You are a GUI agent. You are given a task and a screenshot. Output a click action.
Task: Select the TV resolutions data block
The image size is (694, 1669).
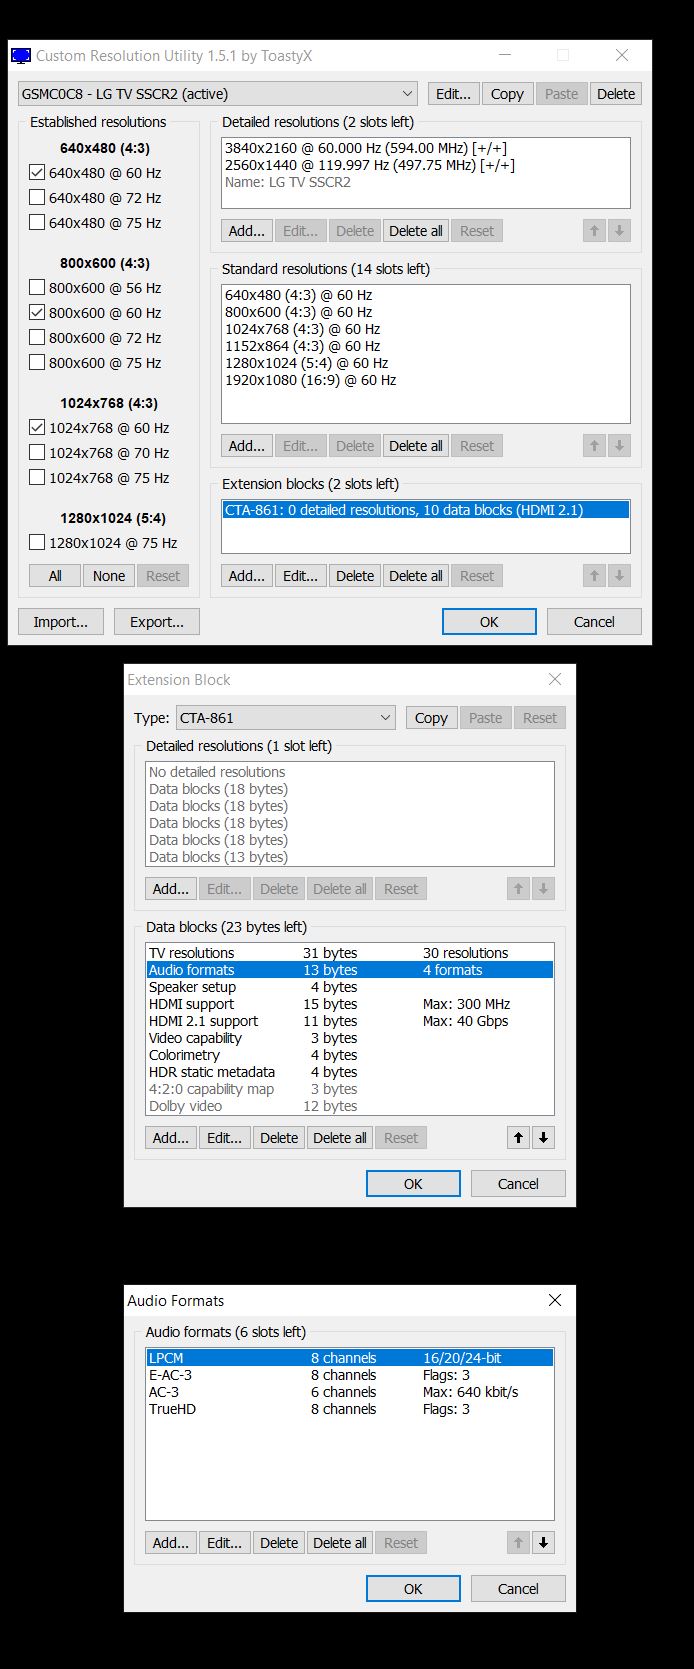click(x=349, y=953)
